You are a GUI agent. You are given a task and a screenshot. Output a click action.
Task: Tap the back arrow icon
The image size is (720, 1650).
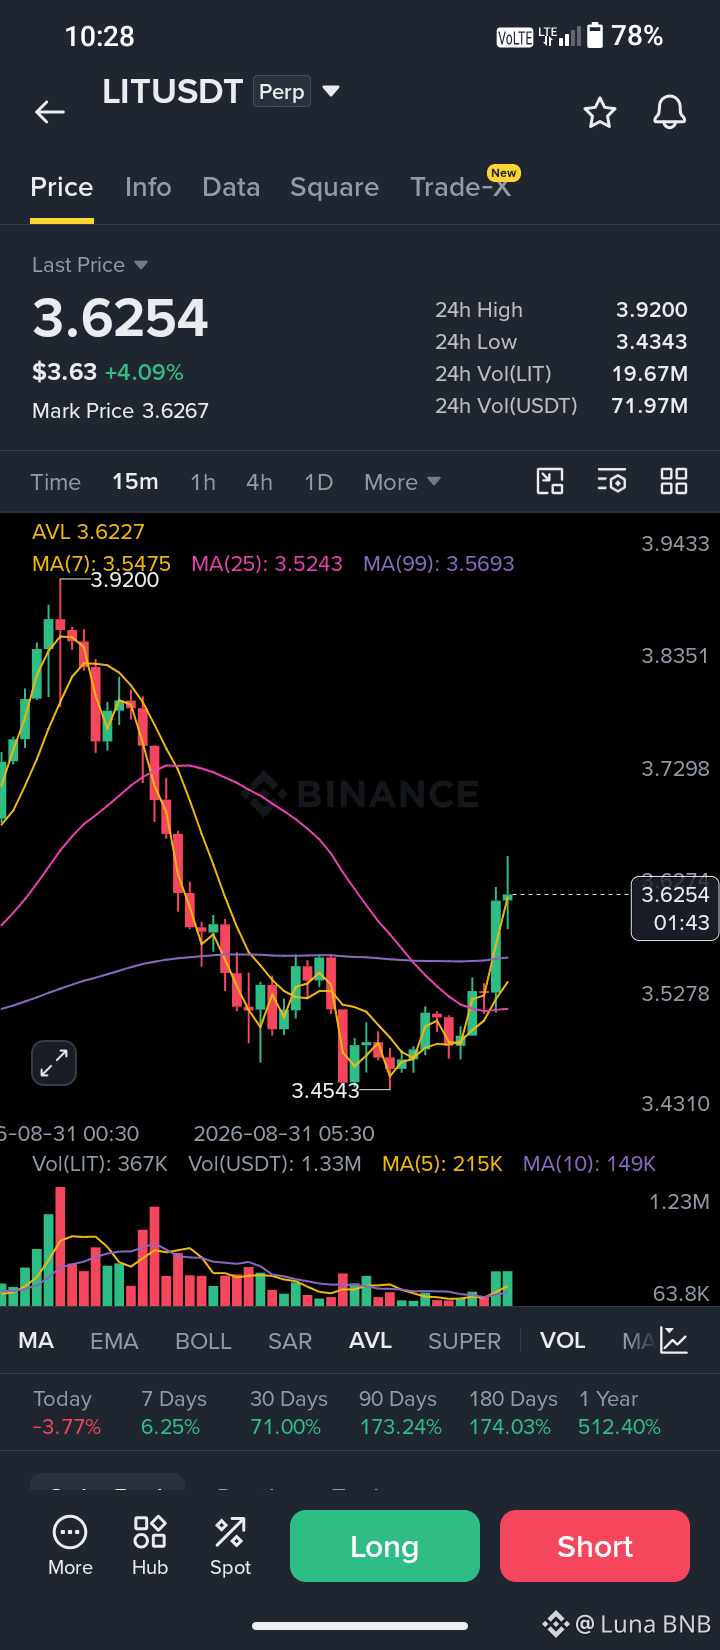(x=50, y=112)
